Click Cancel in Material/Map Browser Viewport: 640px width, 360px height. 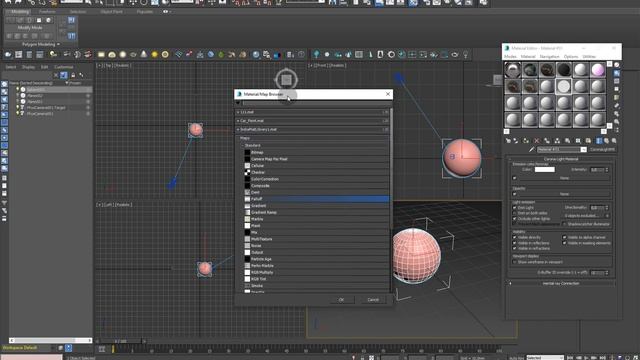click(373, 300)
